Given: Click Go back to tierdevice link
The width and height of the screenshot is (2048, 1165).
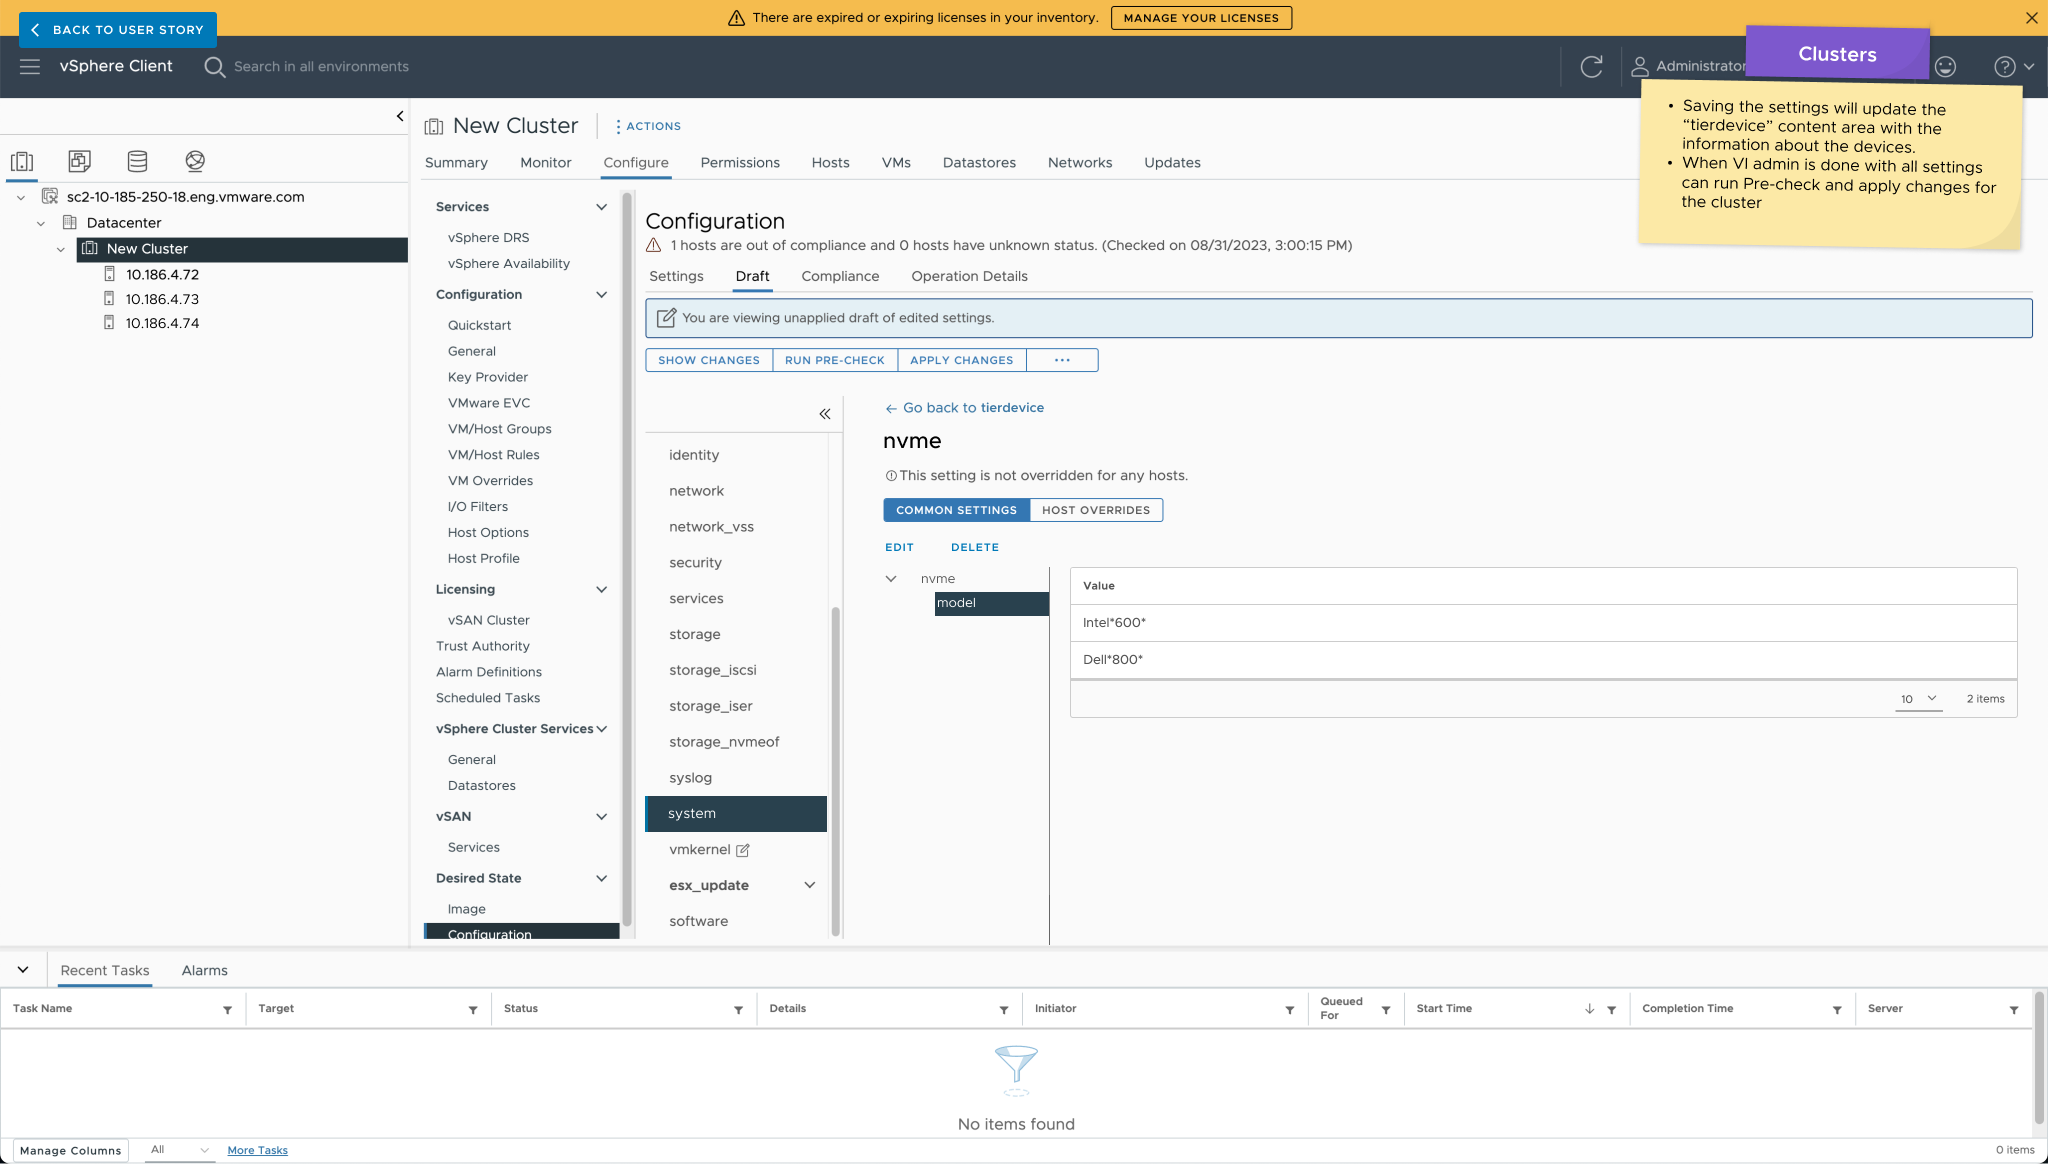Looking at the screenshot, I should [964, 408].
